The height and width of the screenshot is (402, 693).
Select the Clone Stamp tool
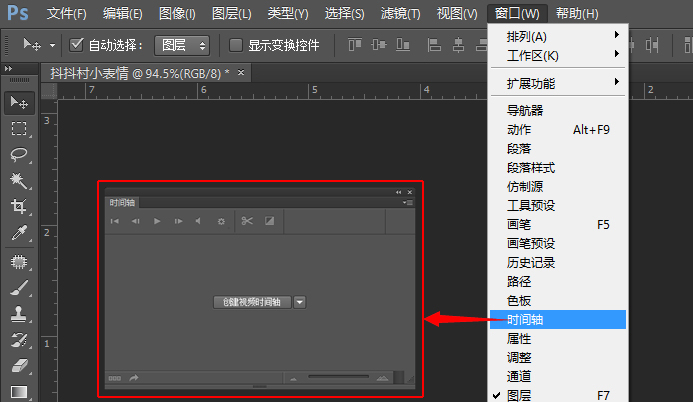19,314
